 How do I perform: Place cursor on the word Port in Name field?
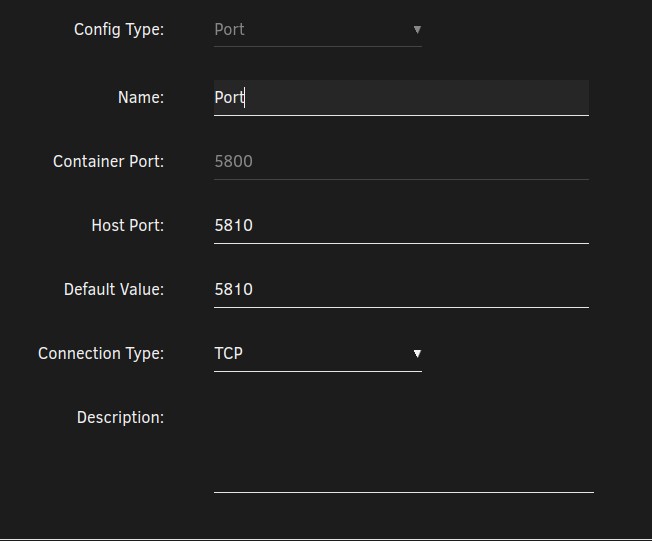pos(229,98)
